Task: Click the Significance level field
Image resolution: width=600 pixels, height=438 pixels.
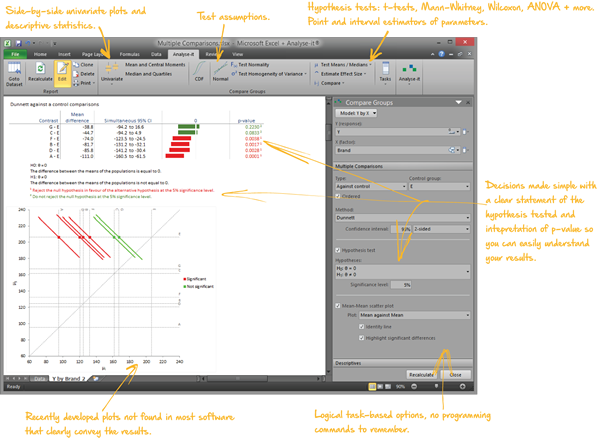Action: pyautogui.click(x=401, y=285)
